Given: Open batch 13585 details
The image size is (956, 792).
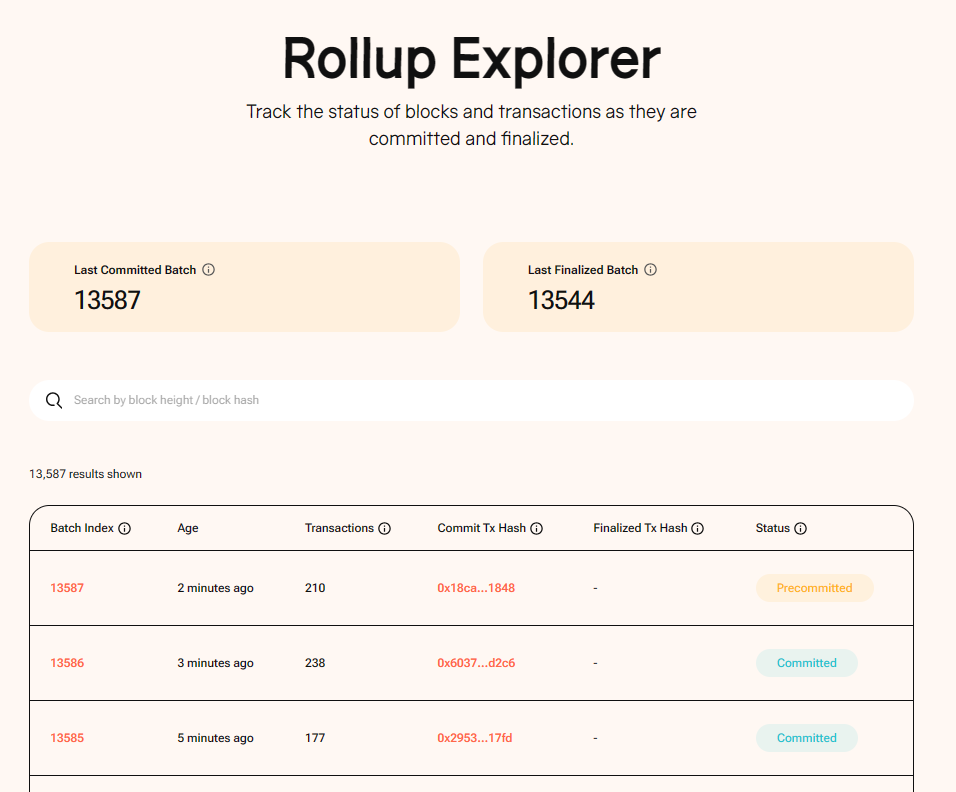Looking at the screenshot, I should pos(67,738).
